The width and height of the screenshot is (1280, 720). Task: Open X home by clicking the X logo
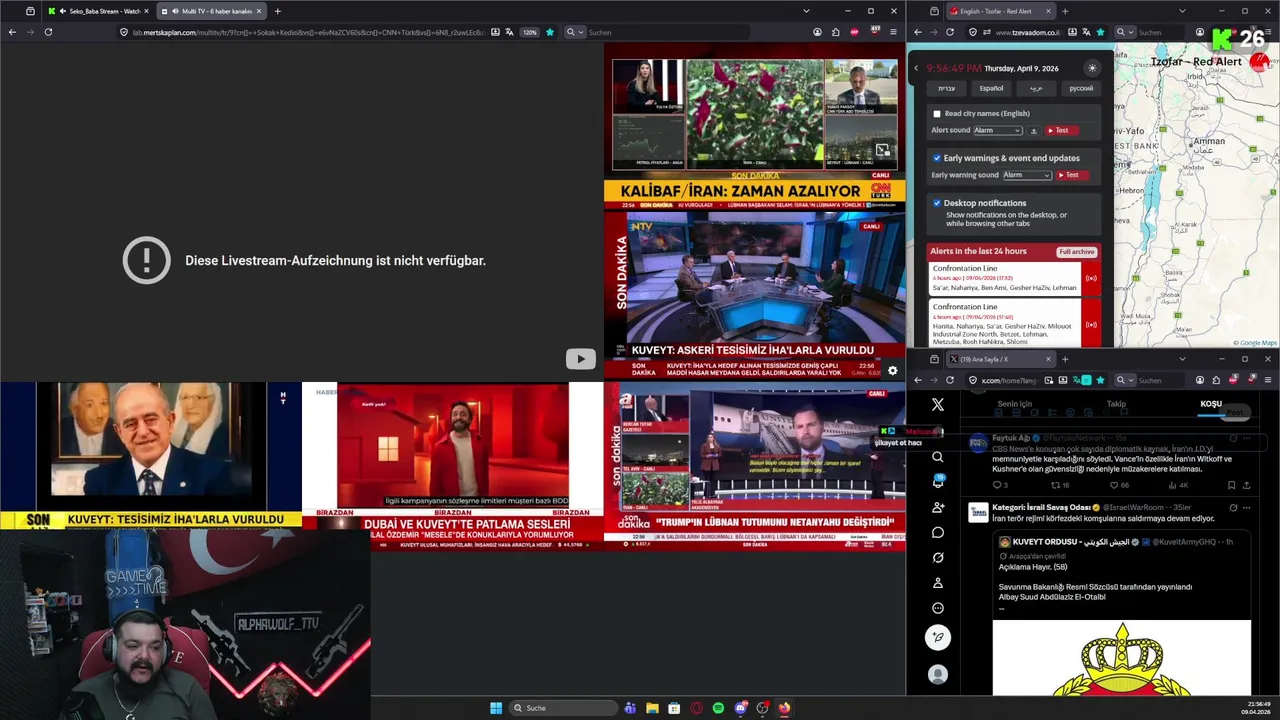tap(937, 404)
